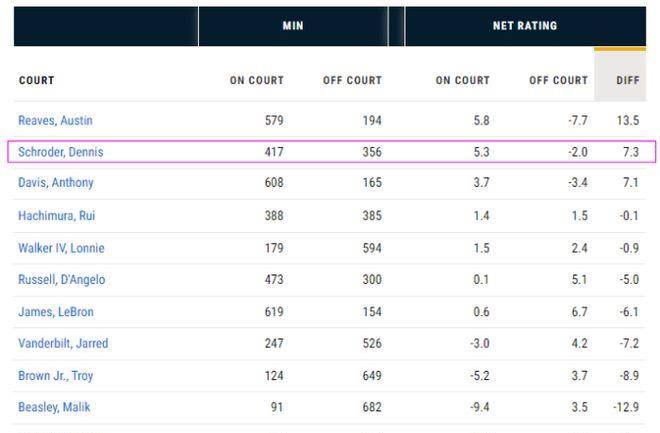The height and width of the screenshot is (433, 660).
Task: Sort by COURT column header
Action: pos(37,80)
